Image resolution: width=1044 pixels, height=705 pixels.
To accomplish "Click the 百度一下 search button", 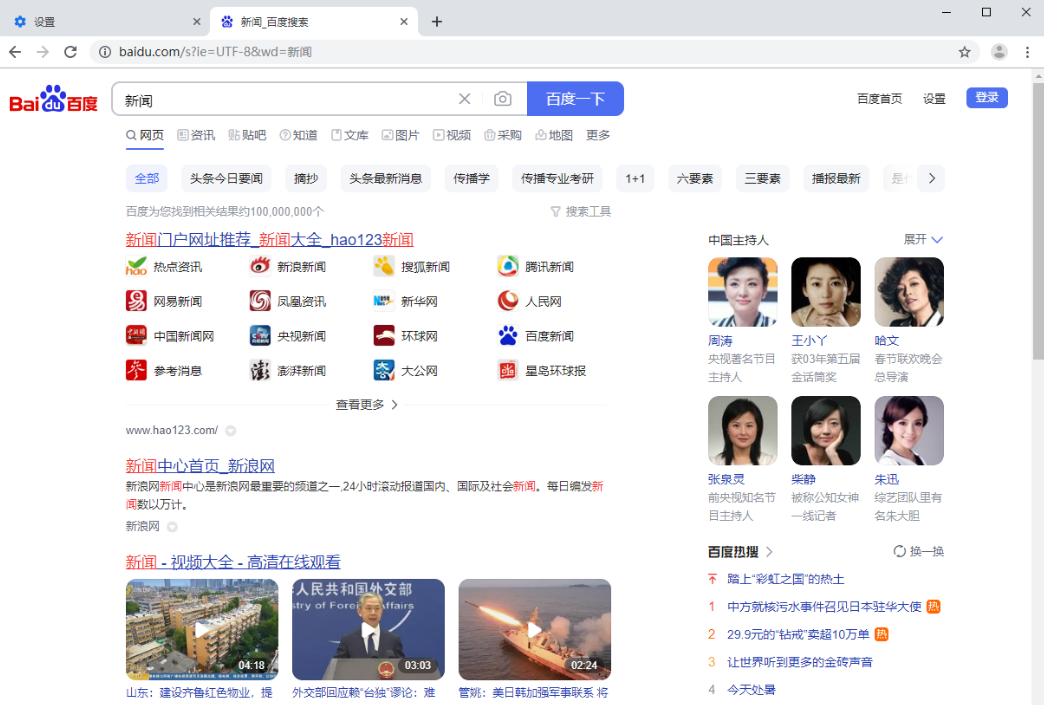I will tap(575, 99).
